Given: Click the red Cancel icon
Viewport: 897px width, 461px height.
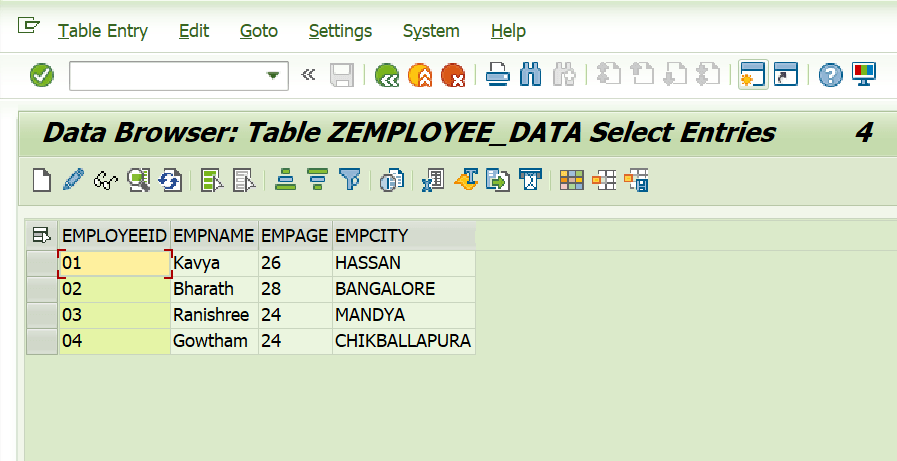Looking at the screenshot, I should (453, 75).
